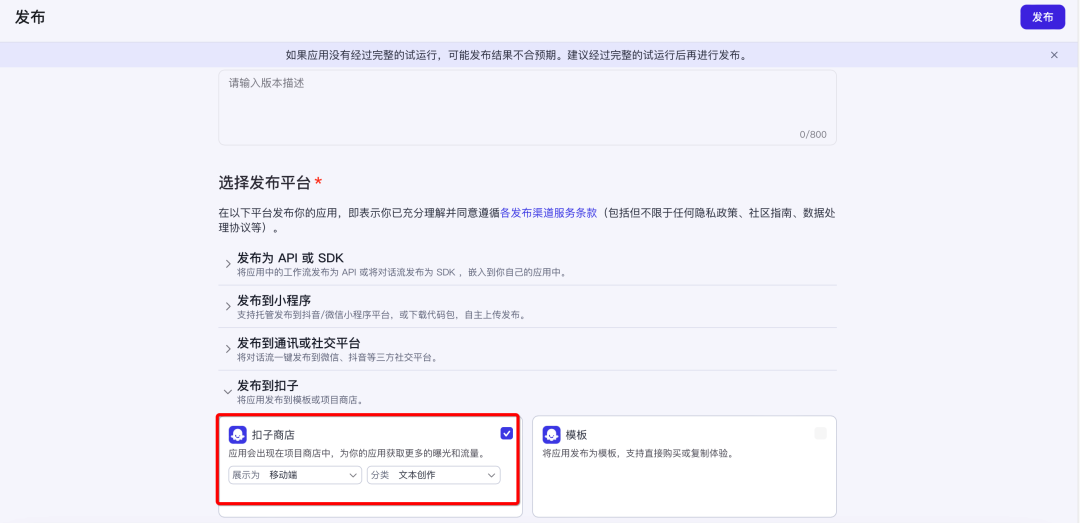Click the 模板 card logo icon

551,434
